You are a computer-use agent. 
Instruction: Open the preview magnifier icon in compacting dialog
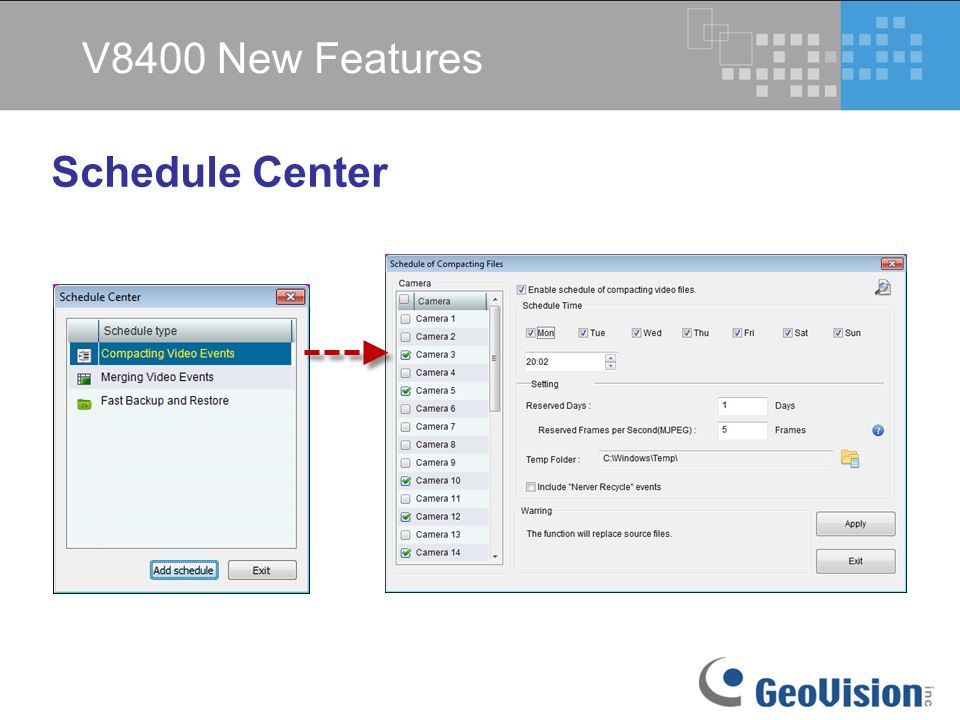point(883,287)
